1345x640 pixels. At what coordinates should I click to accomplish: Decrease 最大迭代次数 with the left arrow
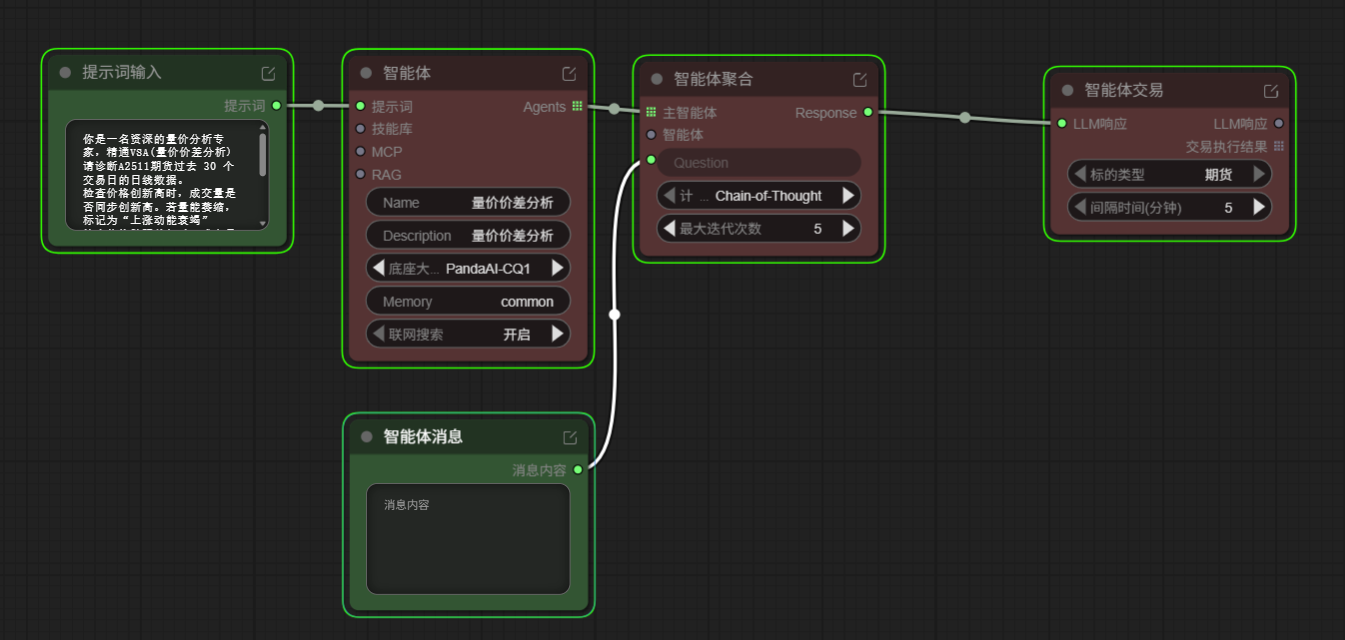click(x=668, y=228)
